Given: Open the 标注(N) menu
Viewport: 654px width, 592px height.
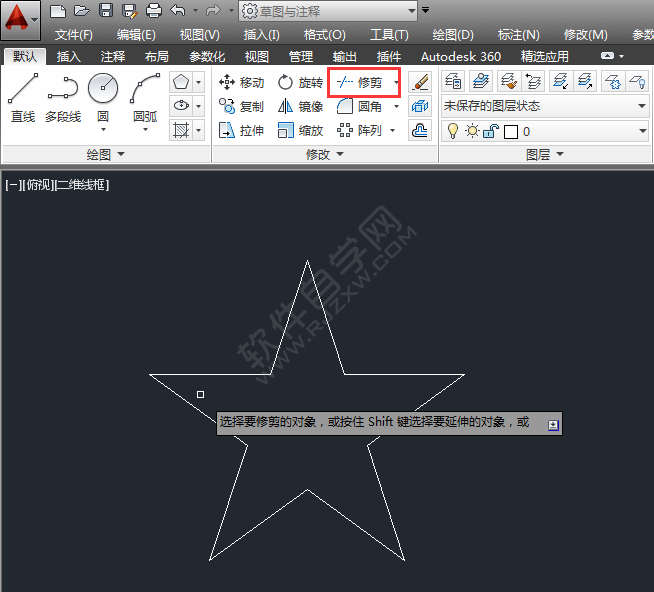Looking at the screenshot, I should pyautogui.click(x=518, y=35).
